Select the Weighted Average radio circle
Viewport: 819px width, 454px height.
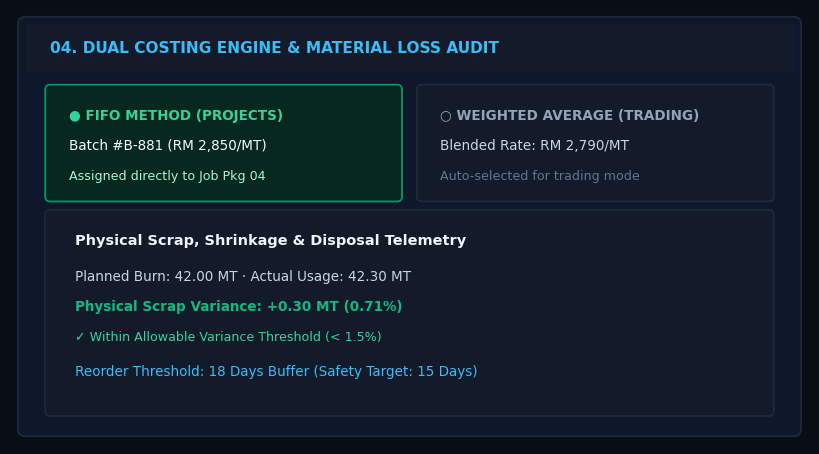click(446, 116)
